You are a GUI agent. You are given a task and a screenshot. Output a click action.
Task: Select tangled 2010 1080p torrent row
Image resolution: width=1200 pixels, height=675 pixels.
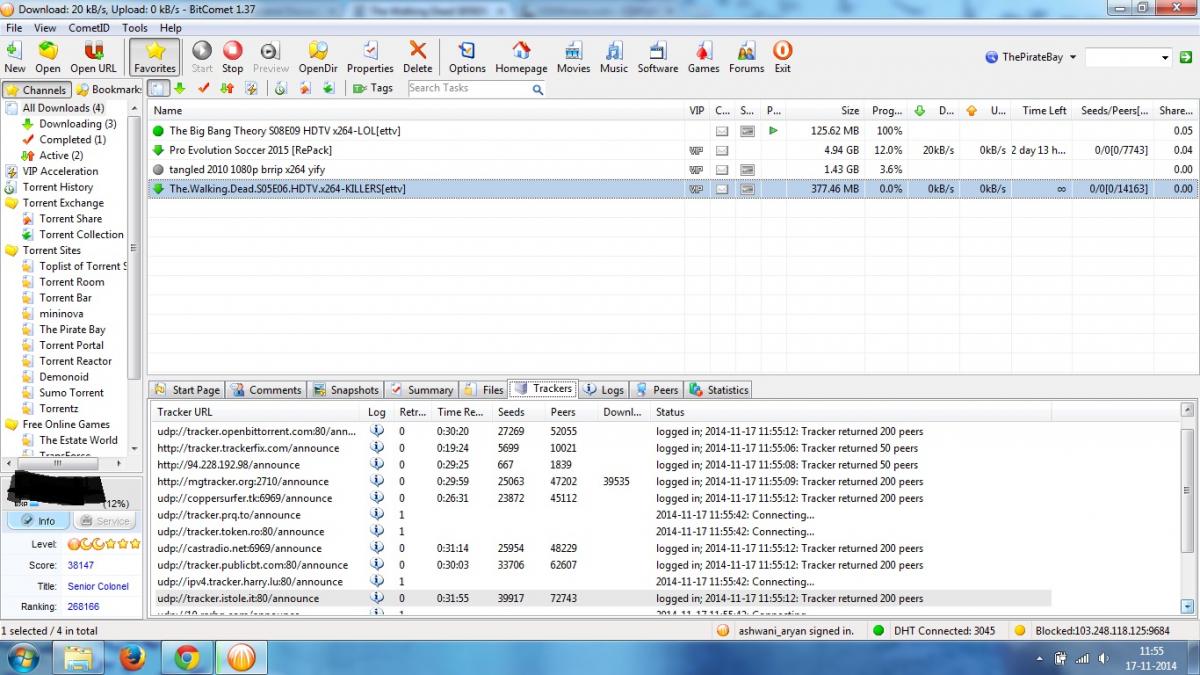point(672,169)
